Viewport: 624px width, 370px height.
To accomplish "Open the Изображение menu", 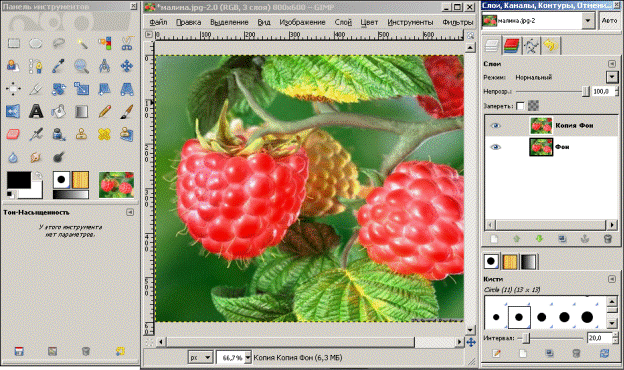I will pyautogui.click(x=302, y=22).
